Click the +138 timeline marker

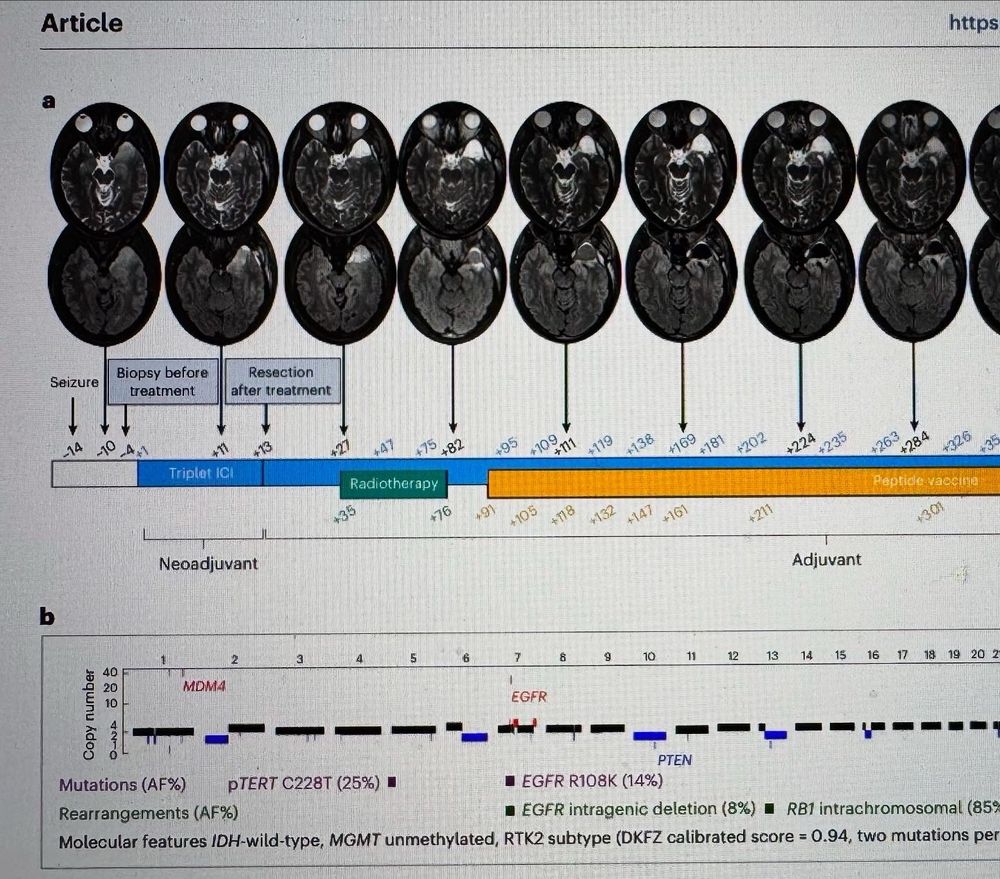pyautogui.click(x=640, y=443)
